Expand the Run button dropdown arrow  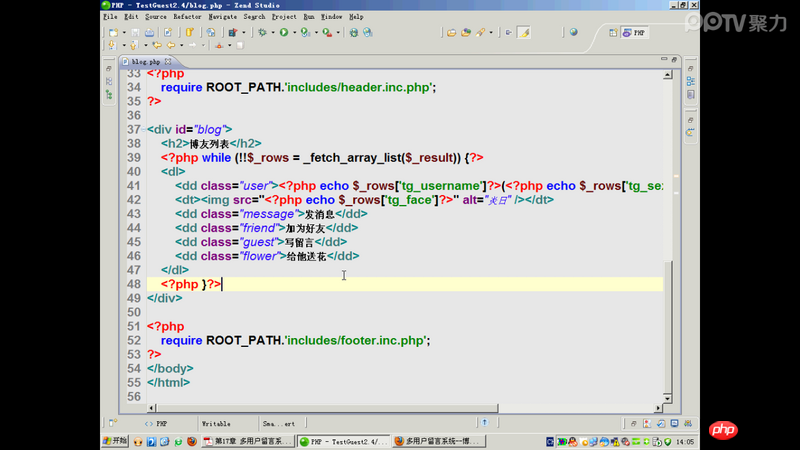(293, 32)
